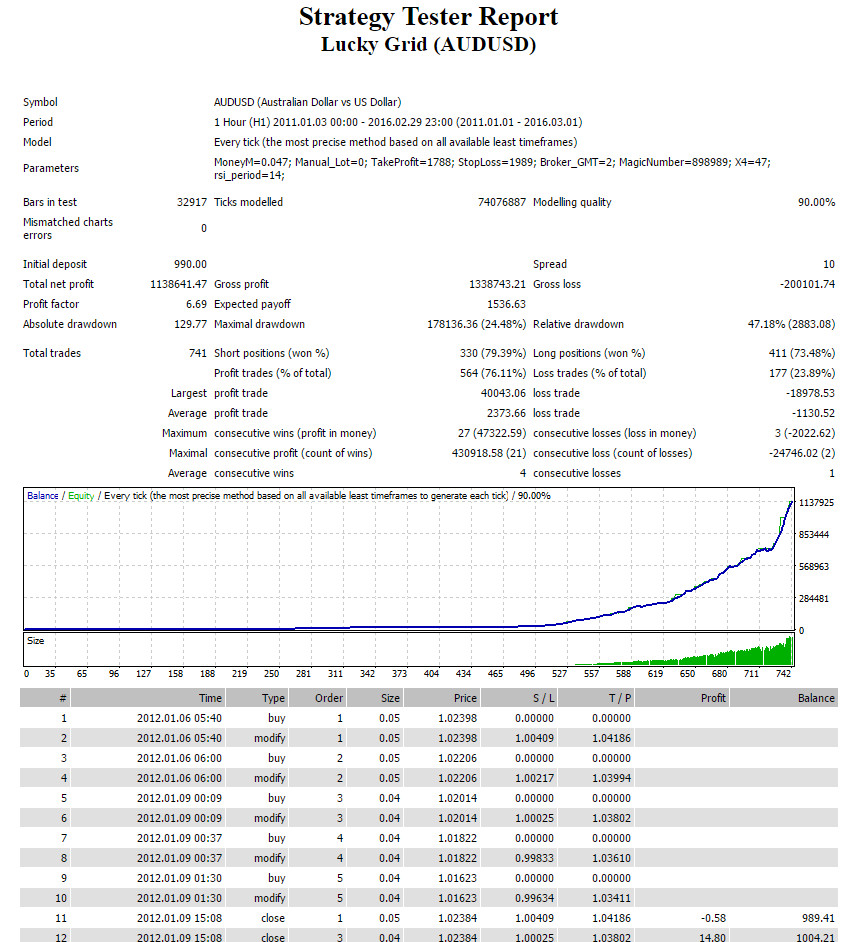Click maximal consecutive profit value 430918.58 (21)

(489, 453)
